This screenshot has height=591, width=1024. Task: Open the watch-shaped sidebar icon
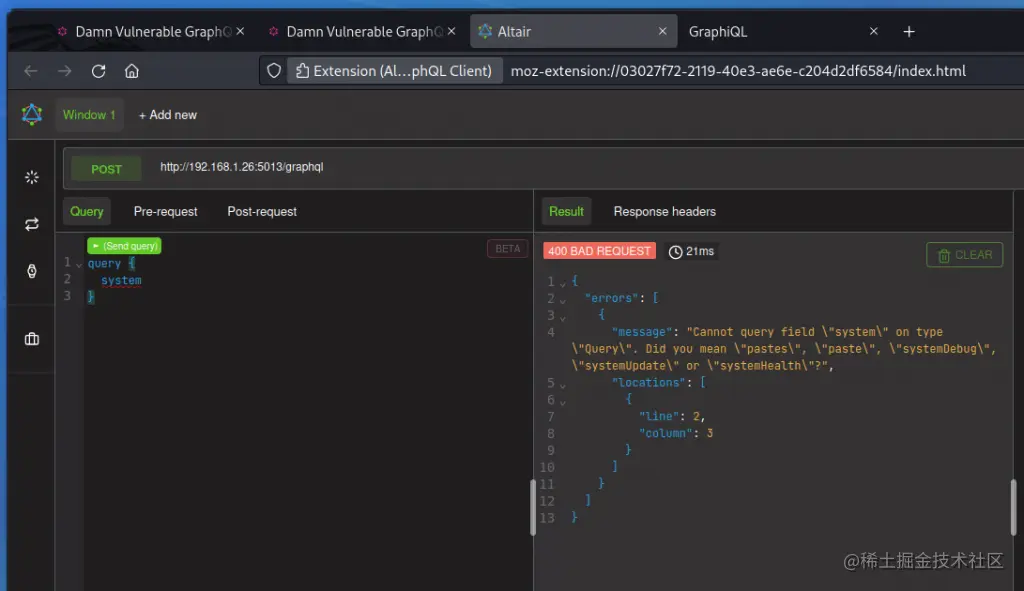[x=31, y=271]
